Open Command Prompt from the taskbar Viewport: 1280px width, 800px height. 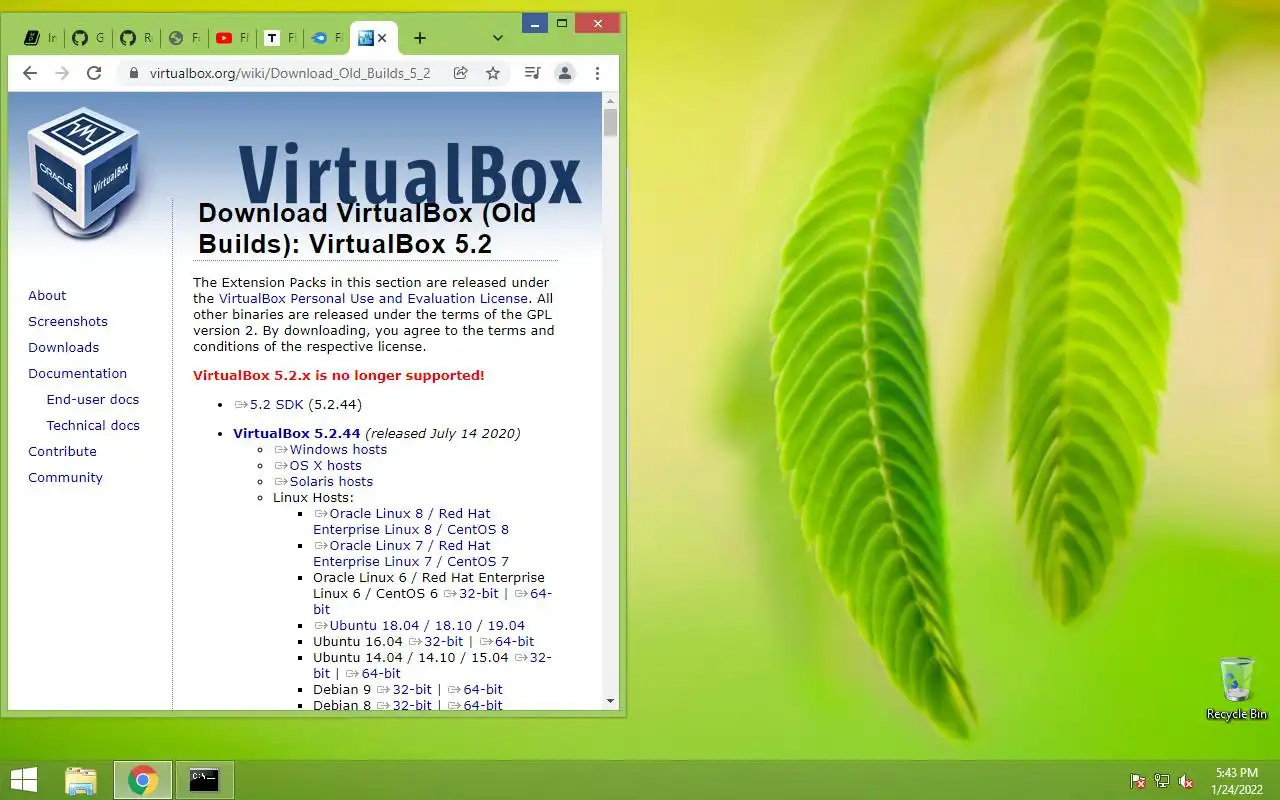205,780
